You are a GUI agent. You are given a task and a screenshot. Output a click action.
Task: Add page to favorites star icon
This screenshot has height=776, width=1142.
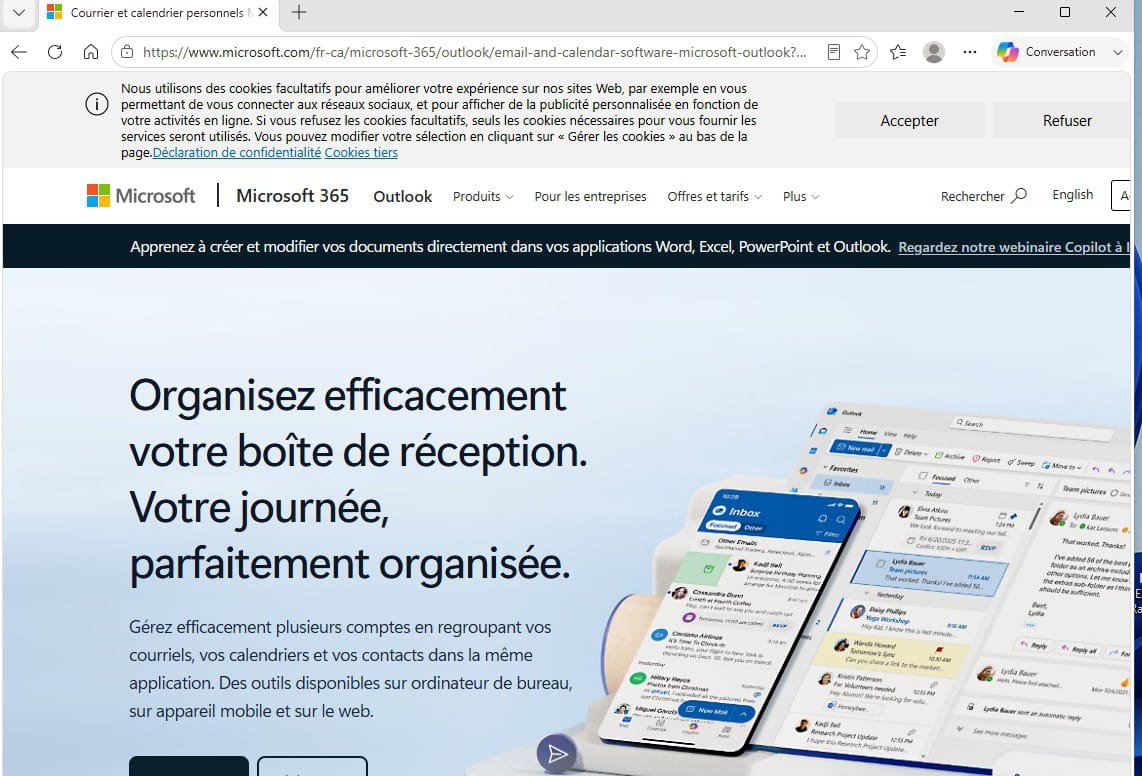click(862, 52)
